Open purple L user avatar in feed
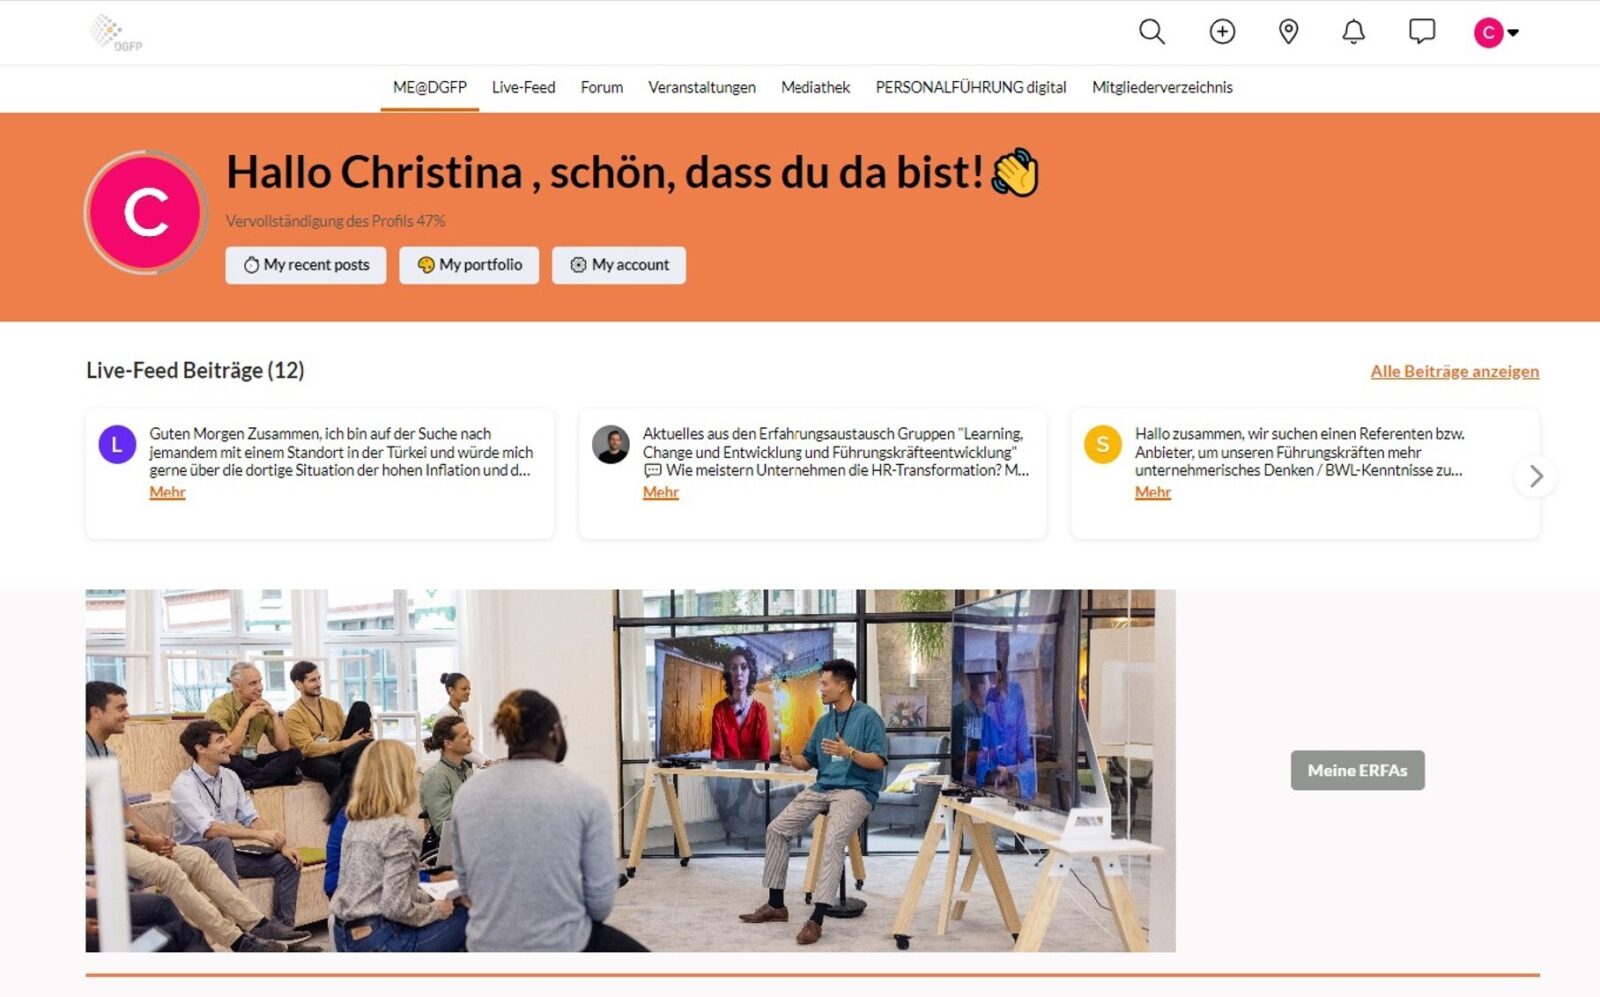The height and width of the screenshot is (997, 1600). [117, 445]
